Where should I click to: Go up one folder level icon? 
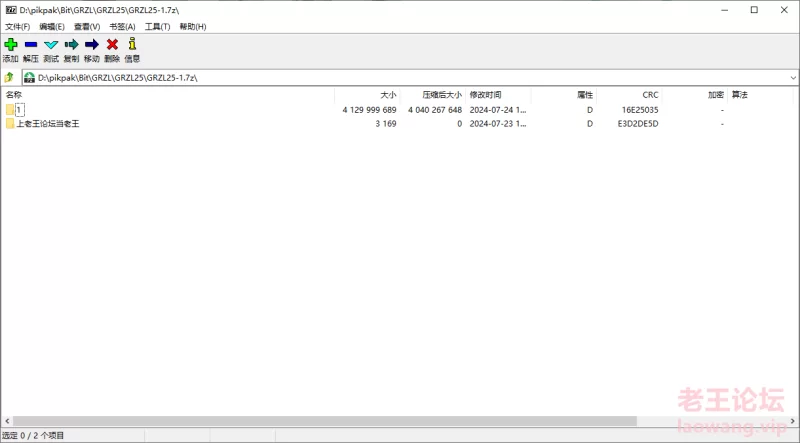[x=9, y=78]
